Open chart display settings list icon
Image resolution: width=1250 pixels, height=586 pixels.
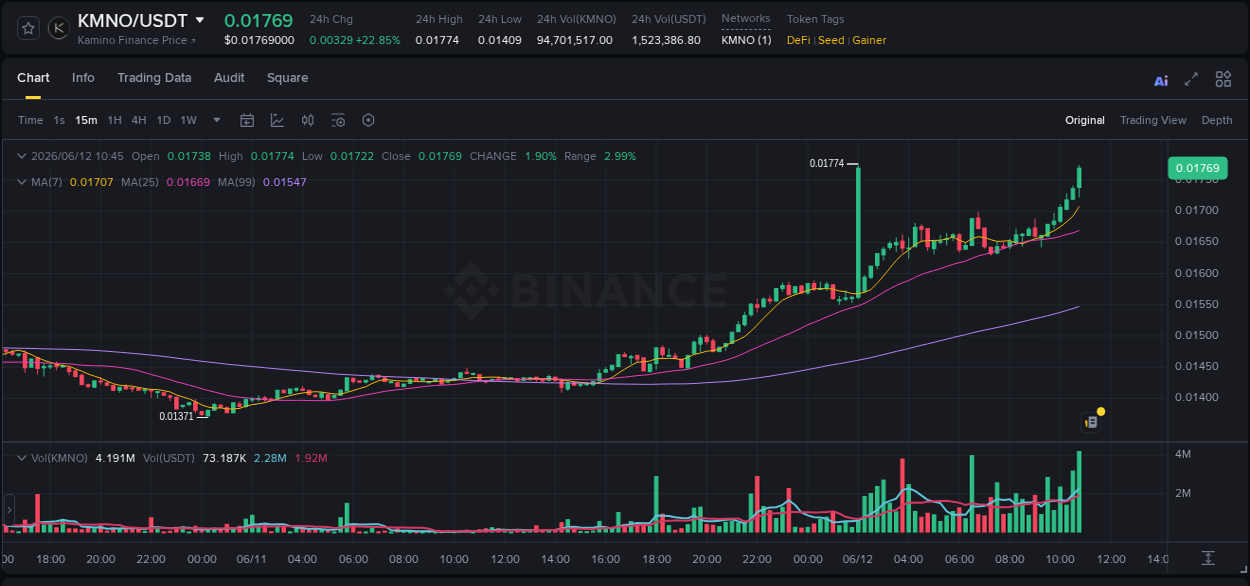pyautogui.click(x=338, y=120)
